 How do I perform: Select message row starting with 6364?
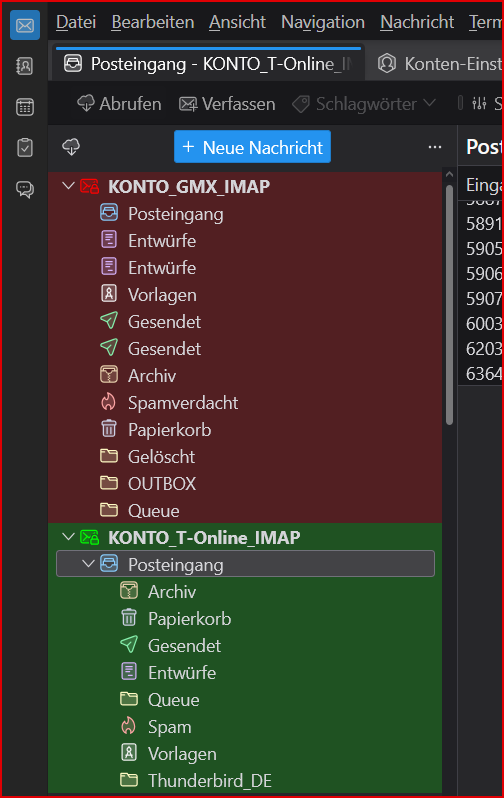click(x=481, y=373)
